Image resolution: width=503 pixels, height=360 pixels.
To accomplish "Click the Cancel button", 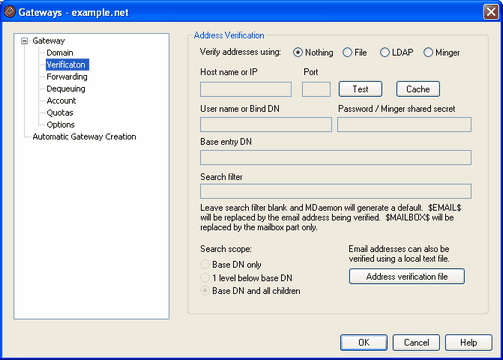I will coord(416,342).
